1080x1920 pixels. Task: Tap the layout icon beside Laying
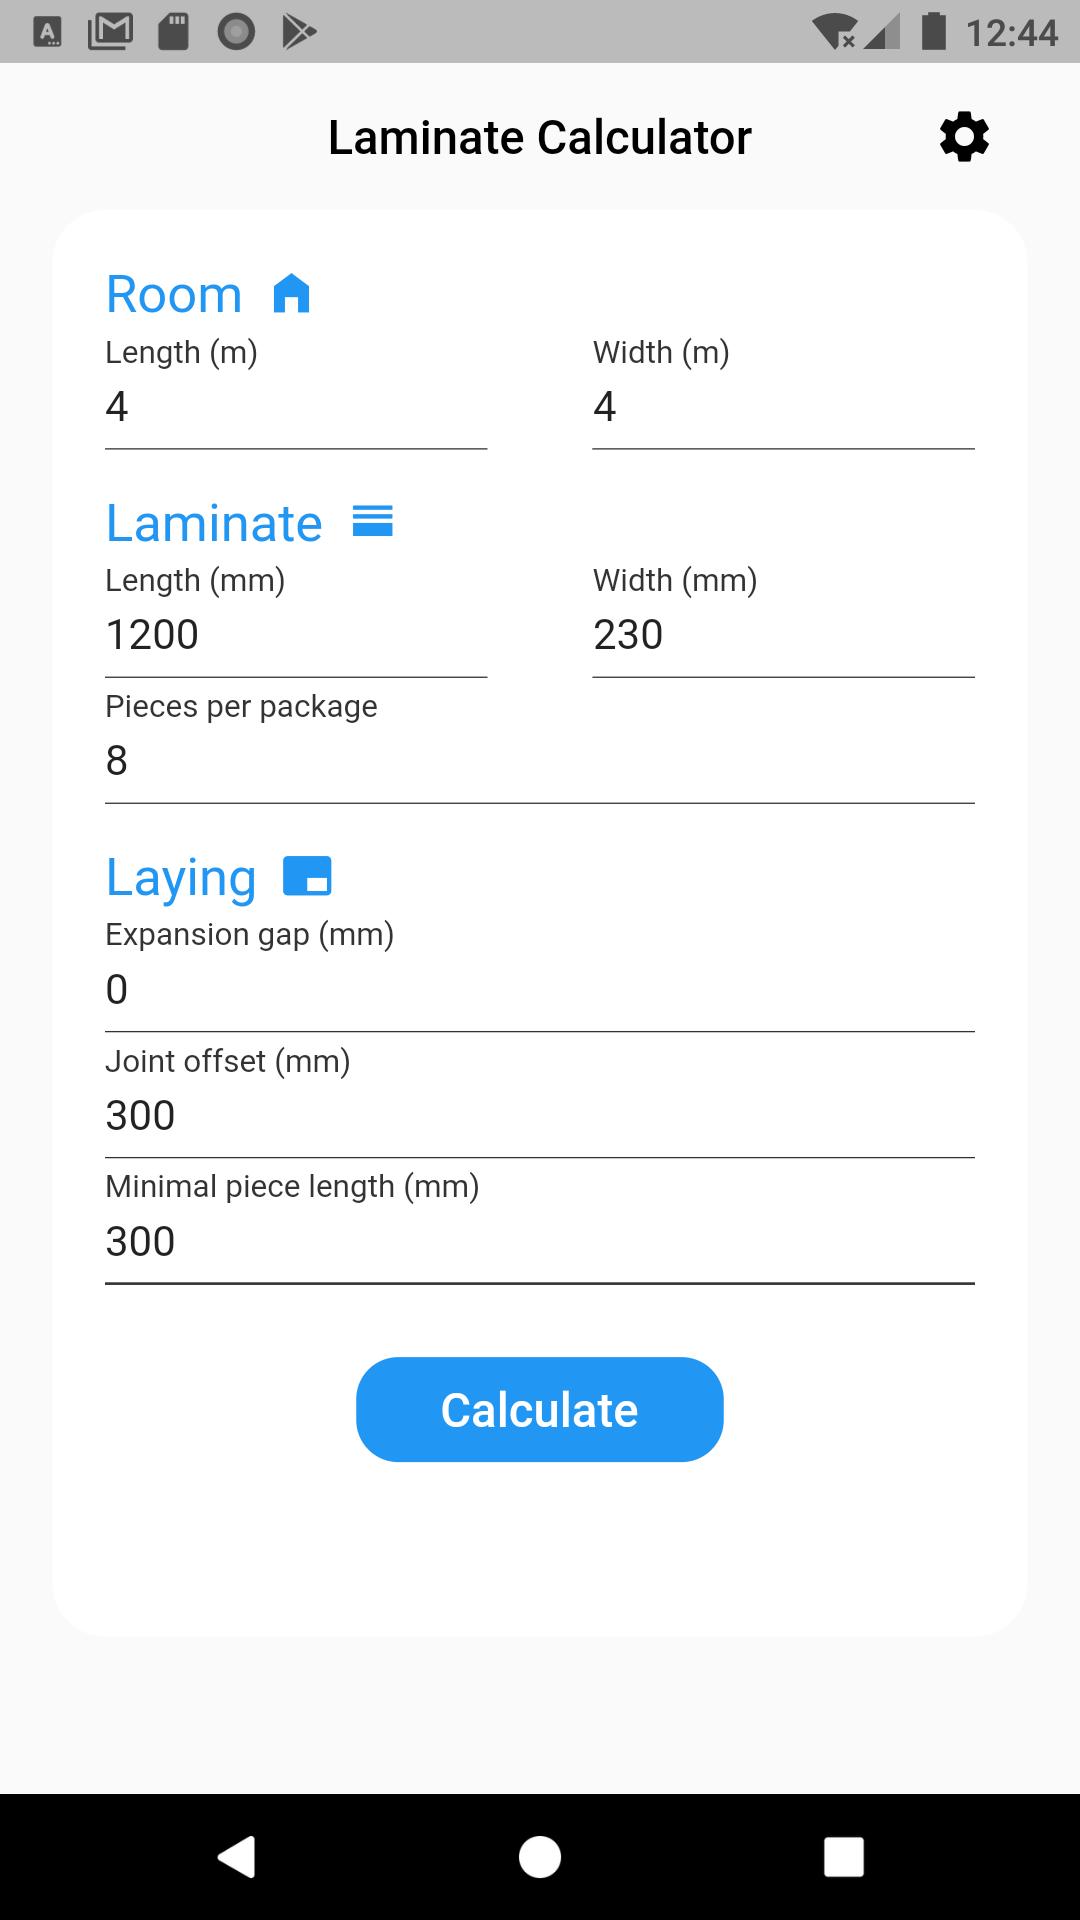(307, 876)
